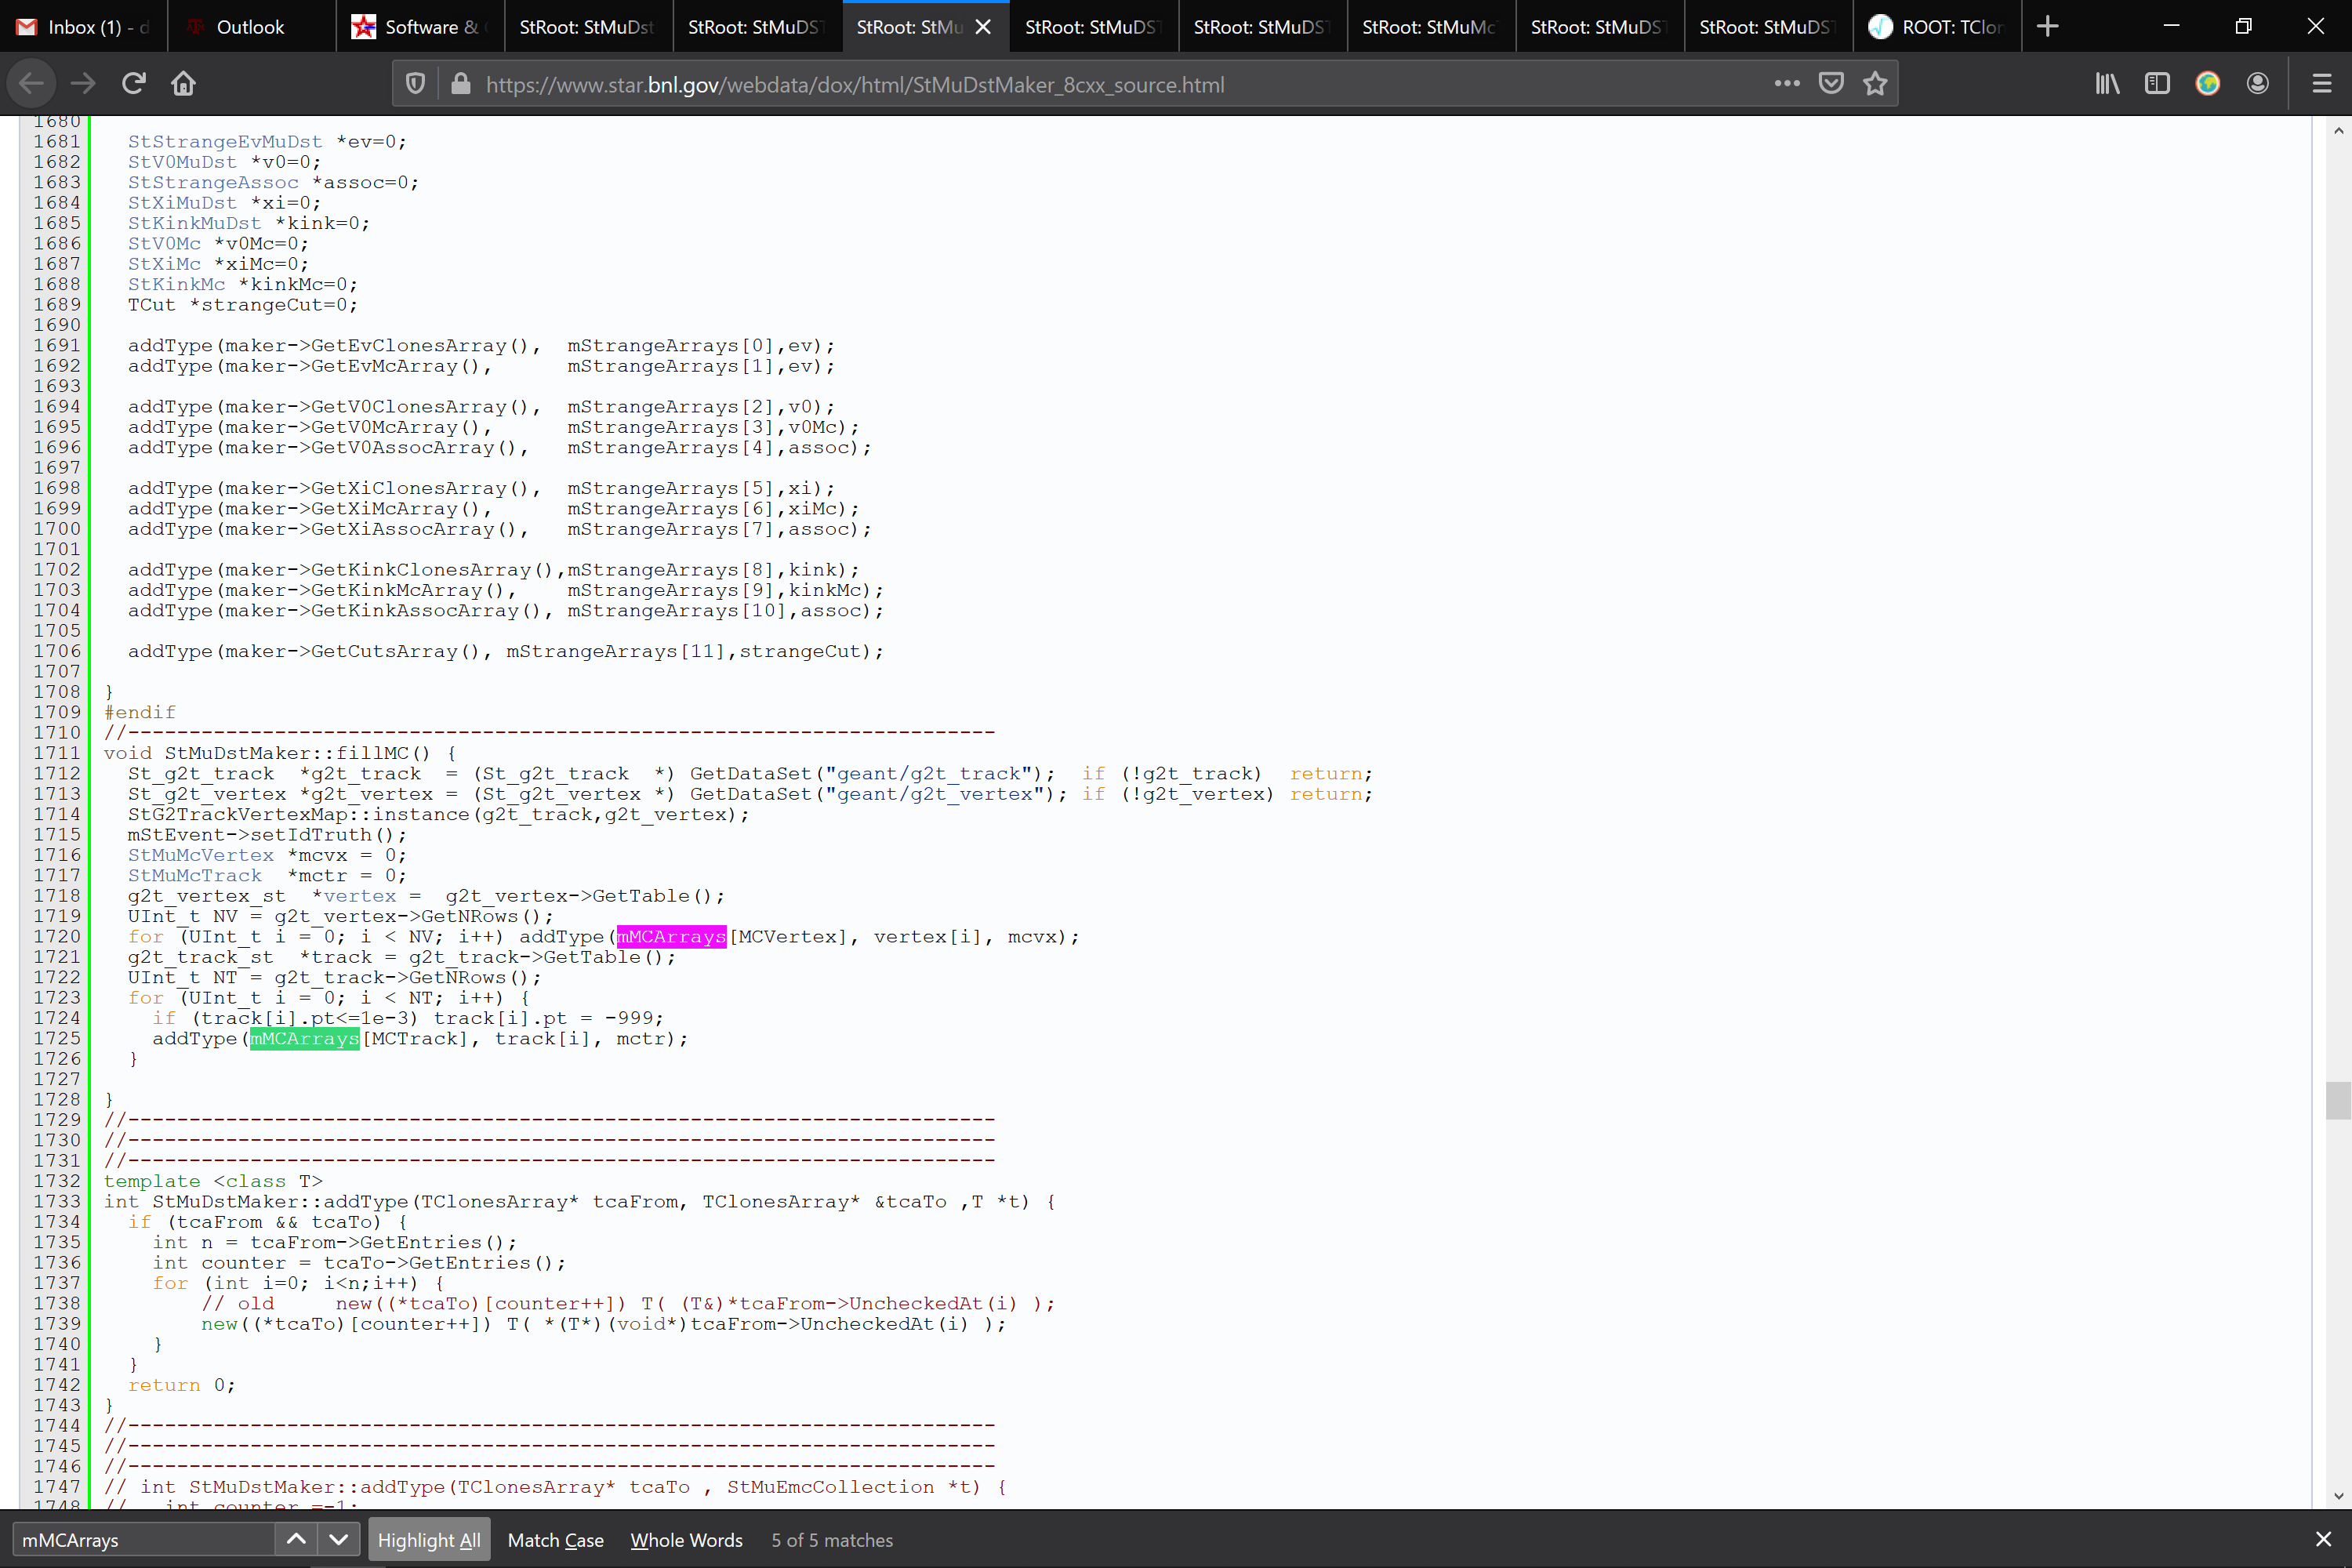Open page actions three-dot menu
This screenshot has width=2352, height=1568.
[1787, 84]
